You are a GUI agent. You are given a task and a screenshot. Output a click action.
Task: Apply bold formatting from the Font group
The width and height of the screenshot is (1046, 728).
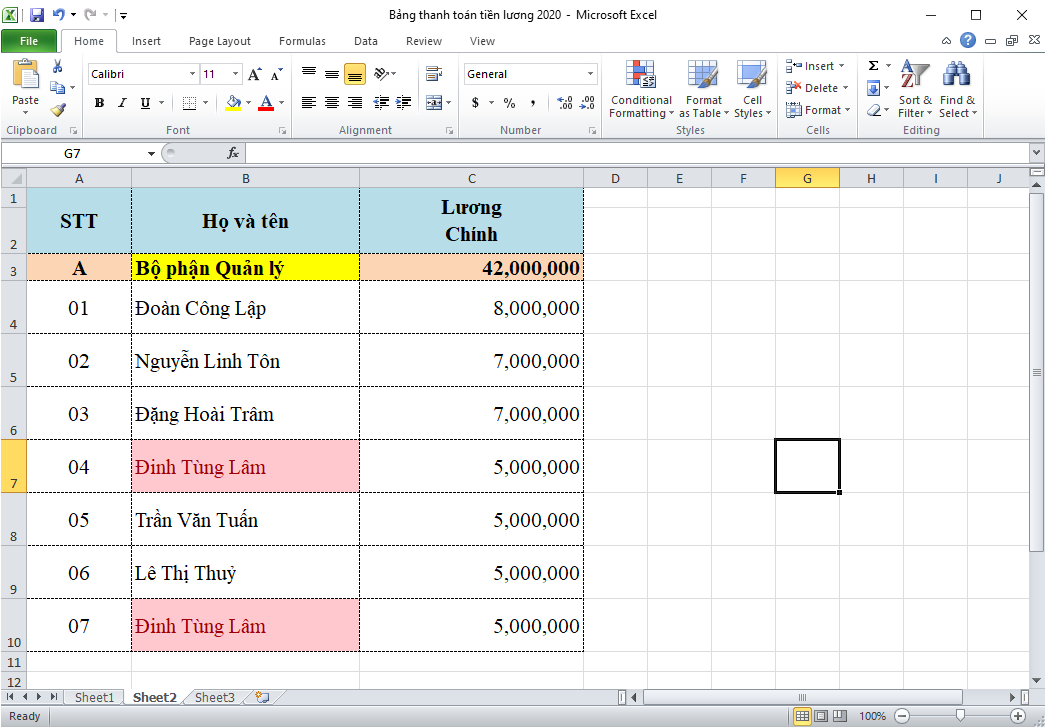click(x=98, y=103)
